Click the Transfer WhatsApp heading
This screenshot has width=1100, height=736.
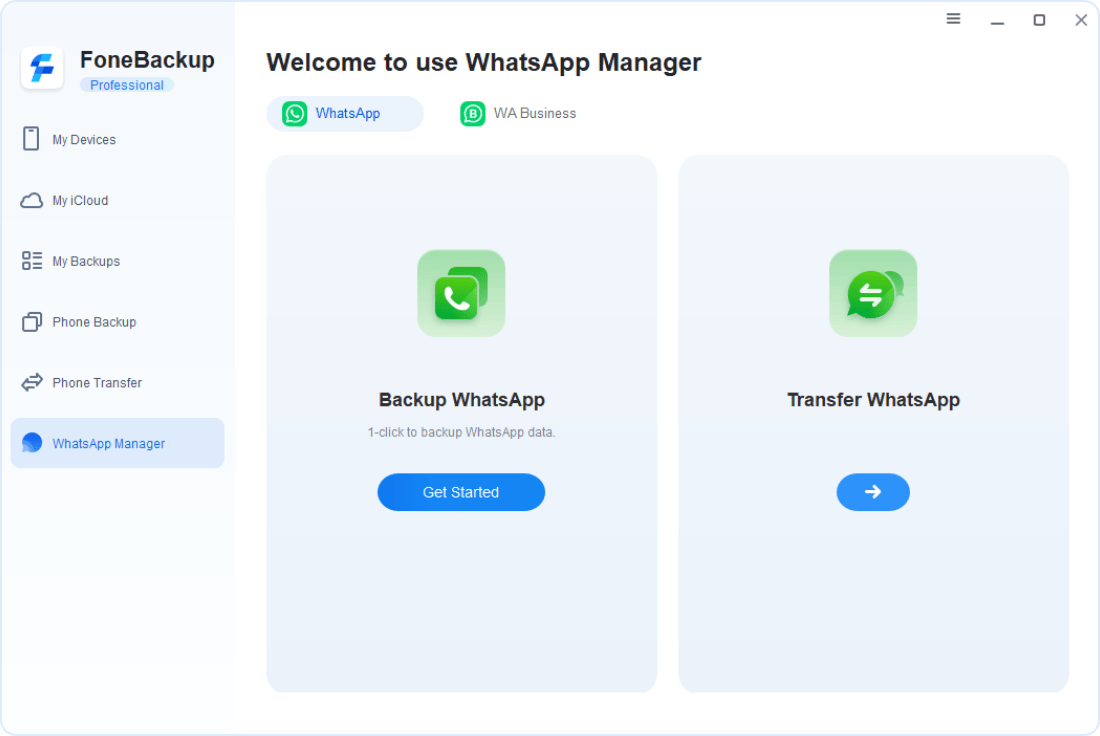pyautogui.click(x=873, y=399)
